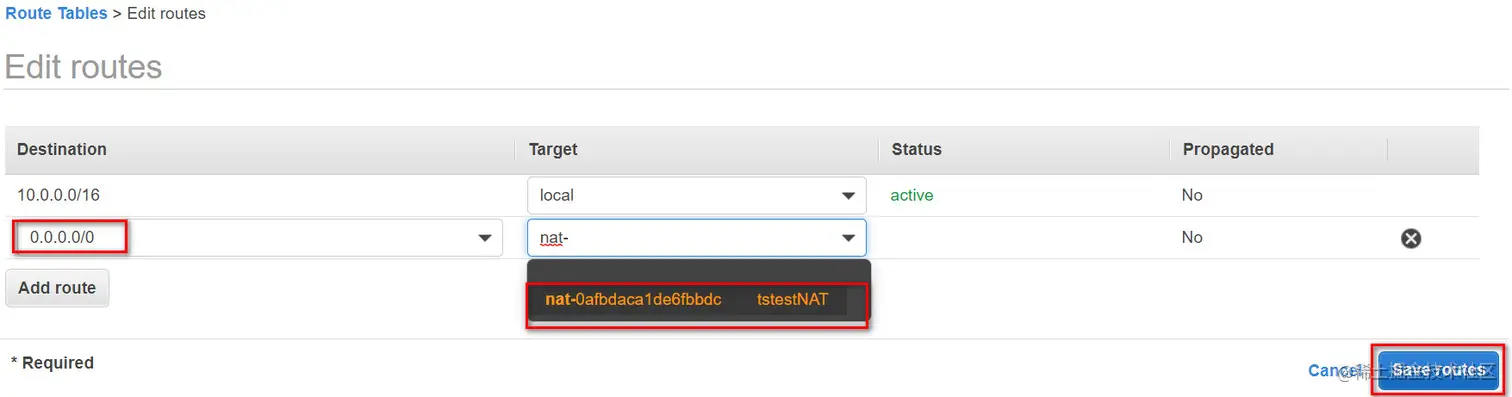
Task: Expand the 0.0.0.0/0 destination dropdown arrow
Action: click(x=485, y=238)
